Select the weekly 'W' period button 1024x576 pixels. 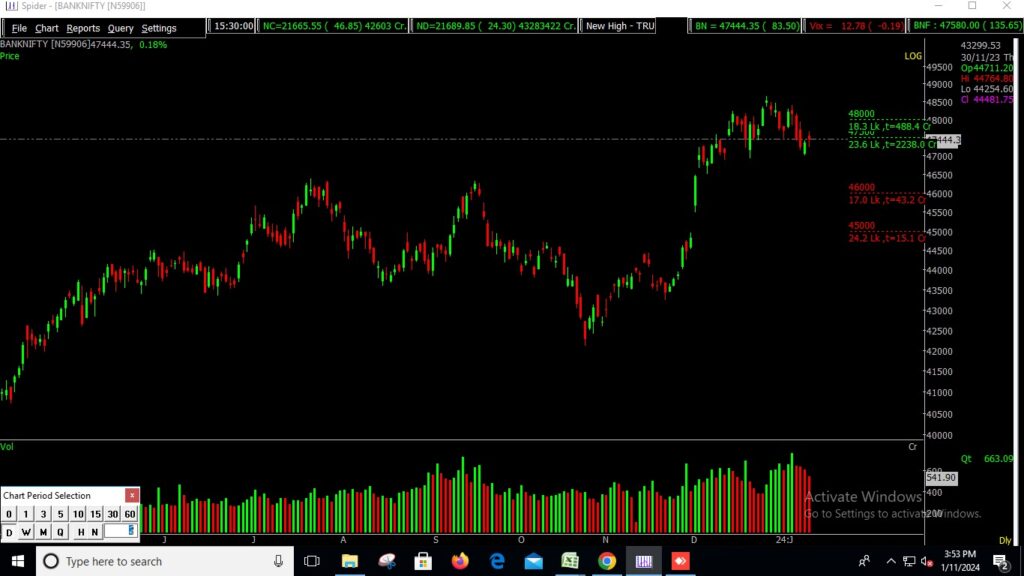pos(26,532)
